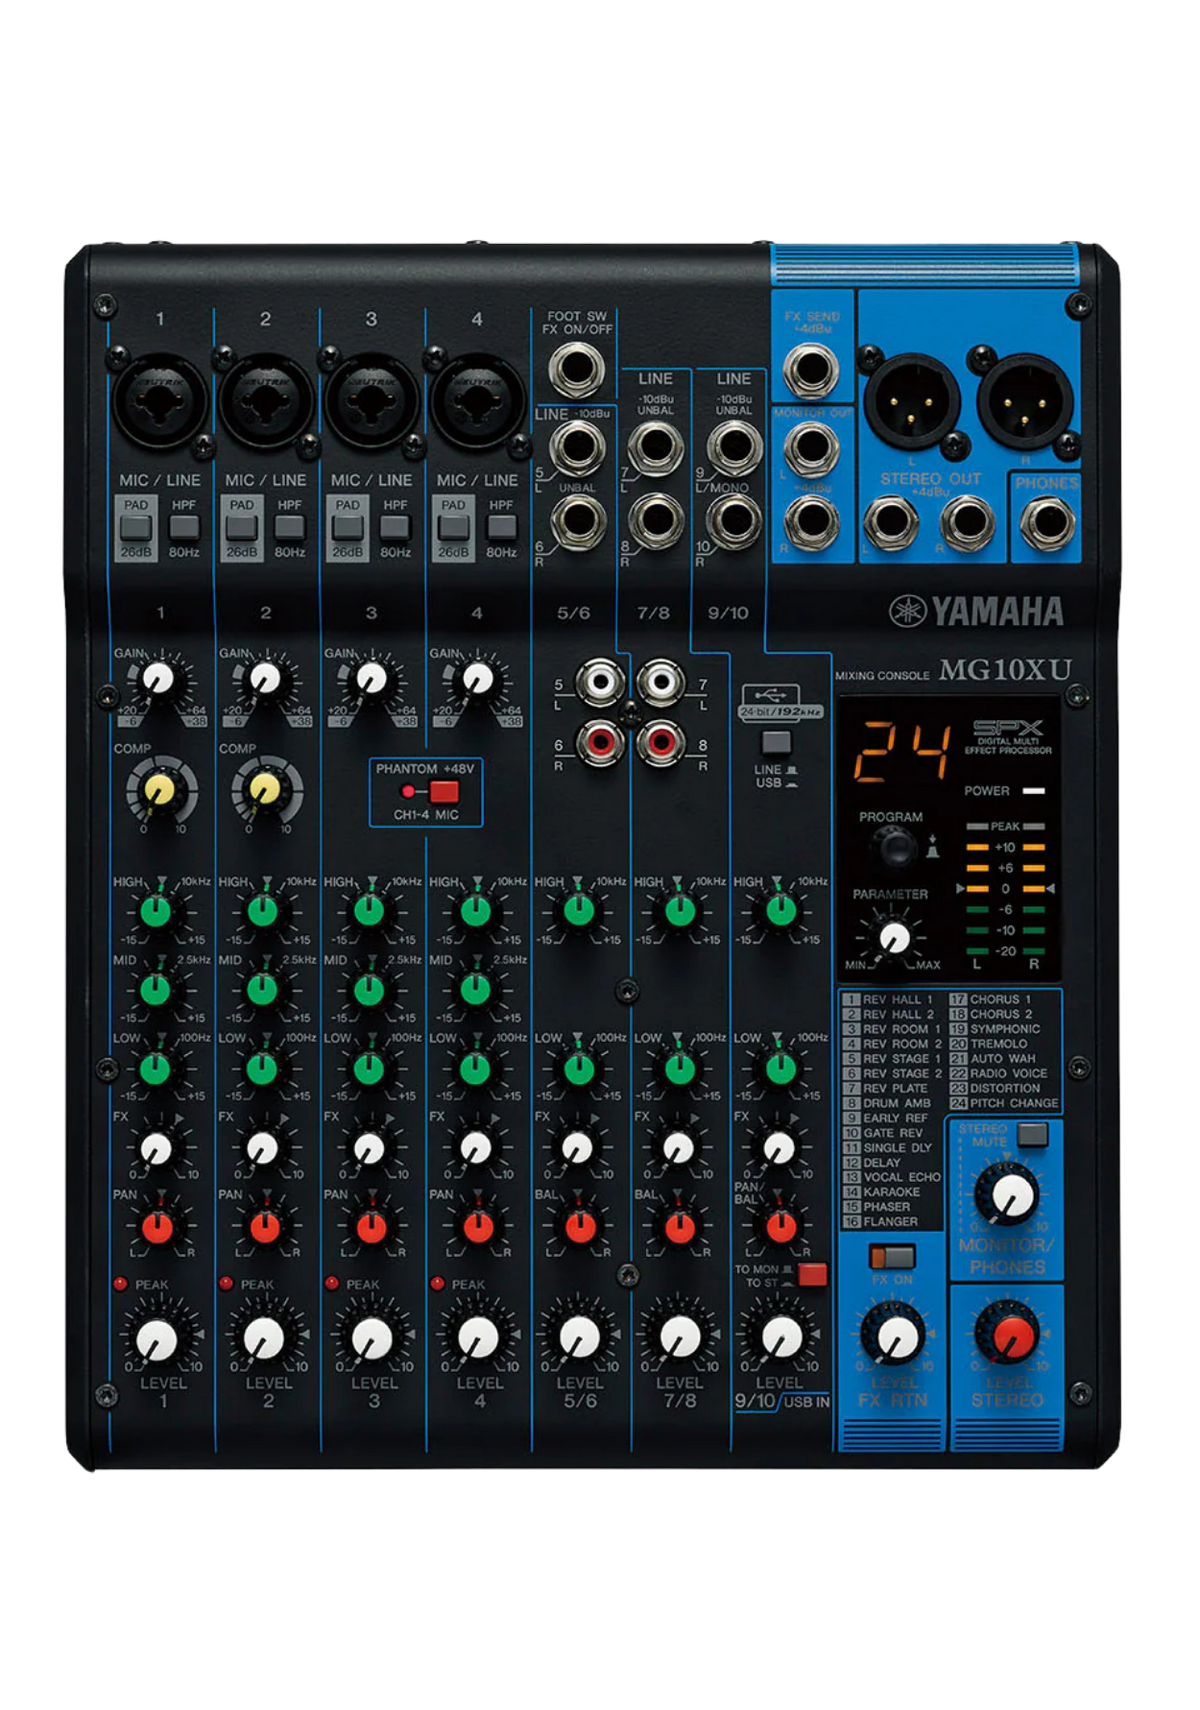The image size is (1200, 1710).
Task: Adjust channel 5/6 LOW EQ knob
Action: [x=579, y=1068]
